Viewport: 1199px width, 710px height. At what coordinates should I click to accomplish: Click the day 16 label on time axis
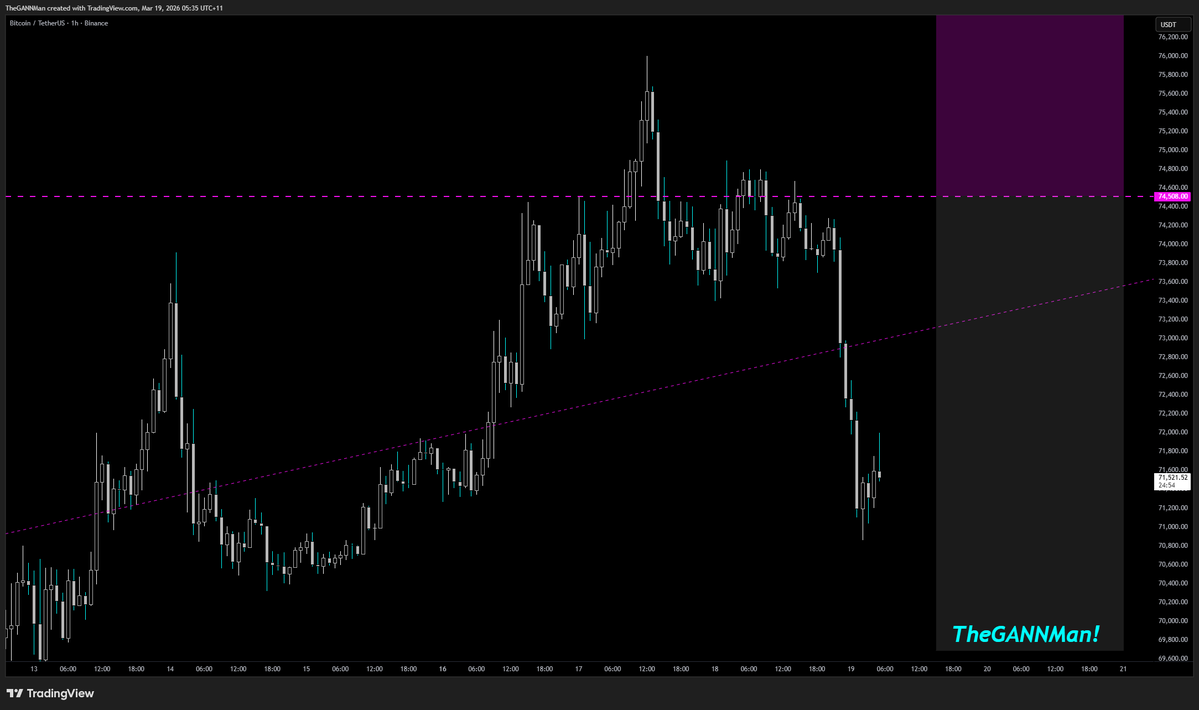click(x=442, y=669)
